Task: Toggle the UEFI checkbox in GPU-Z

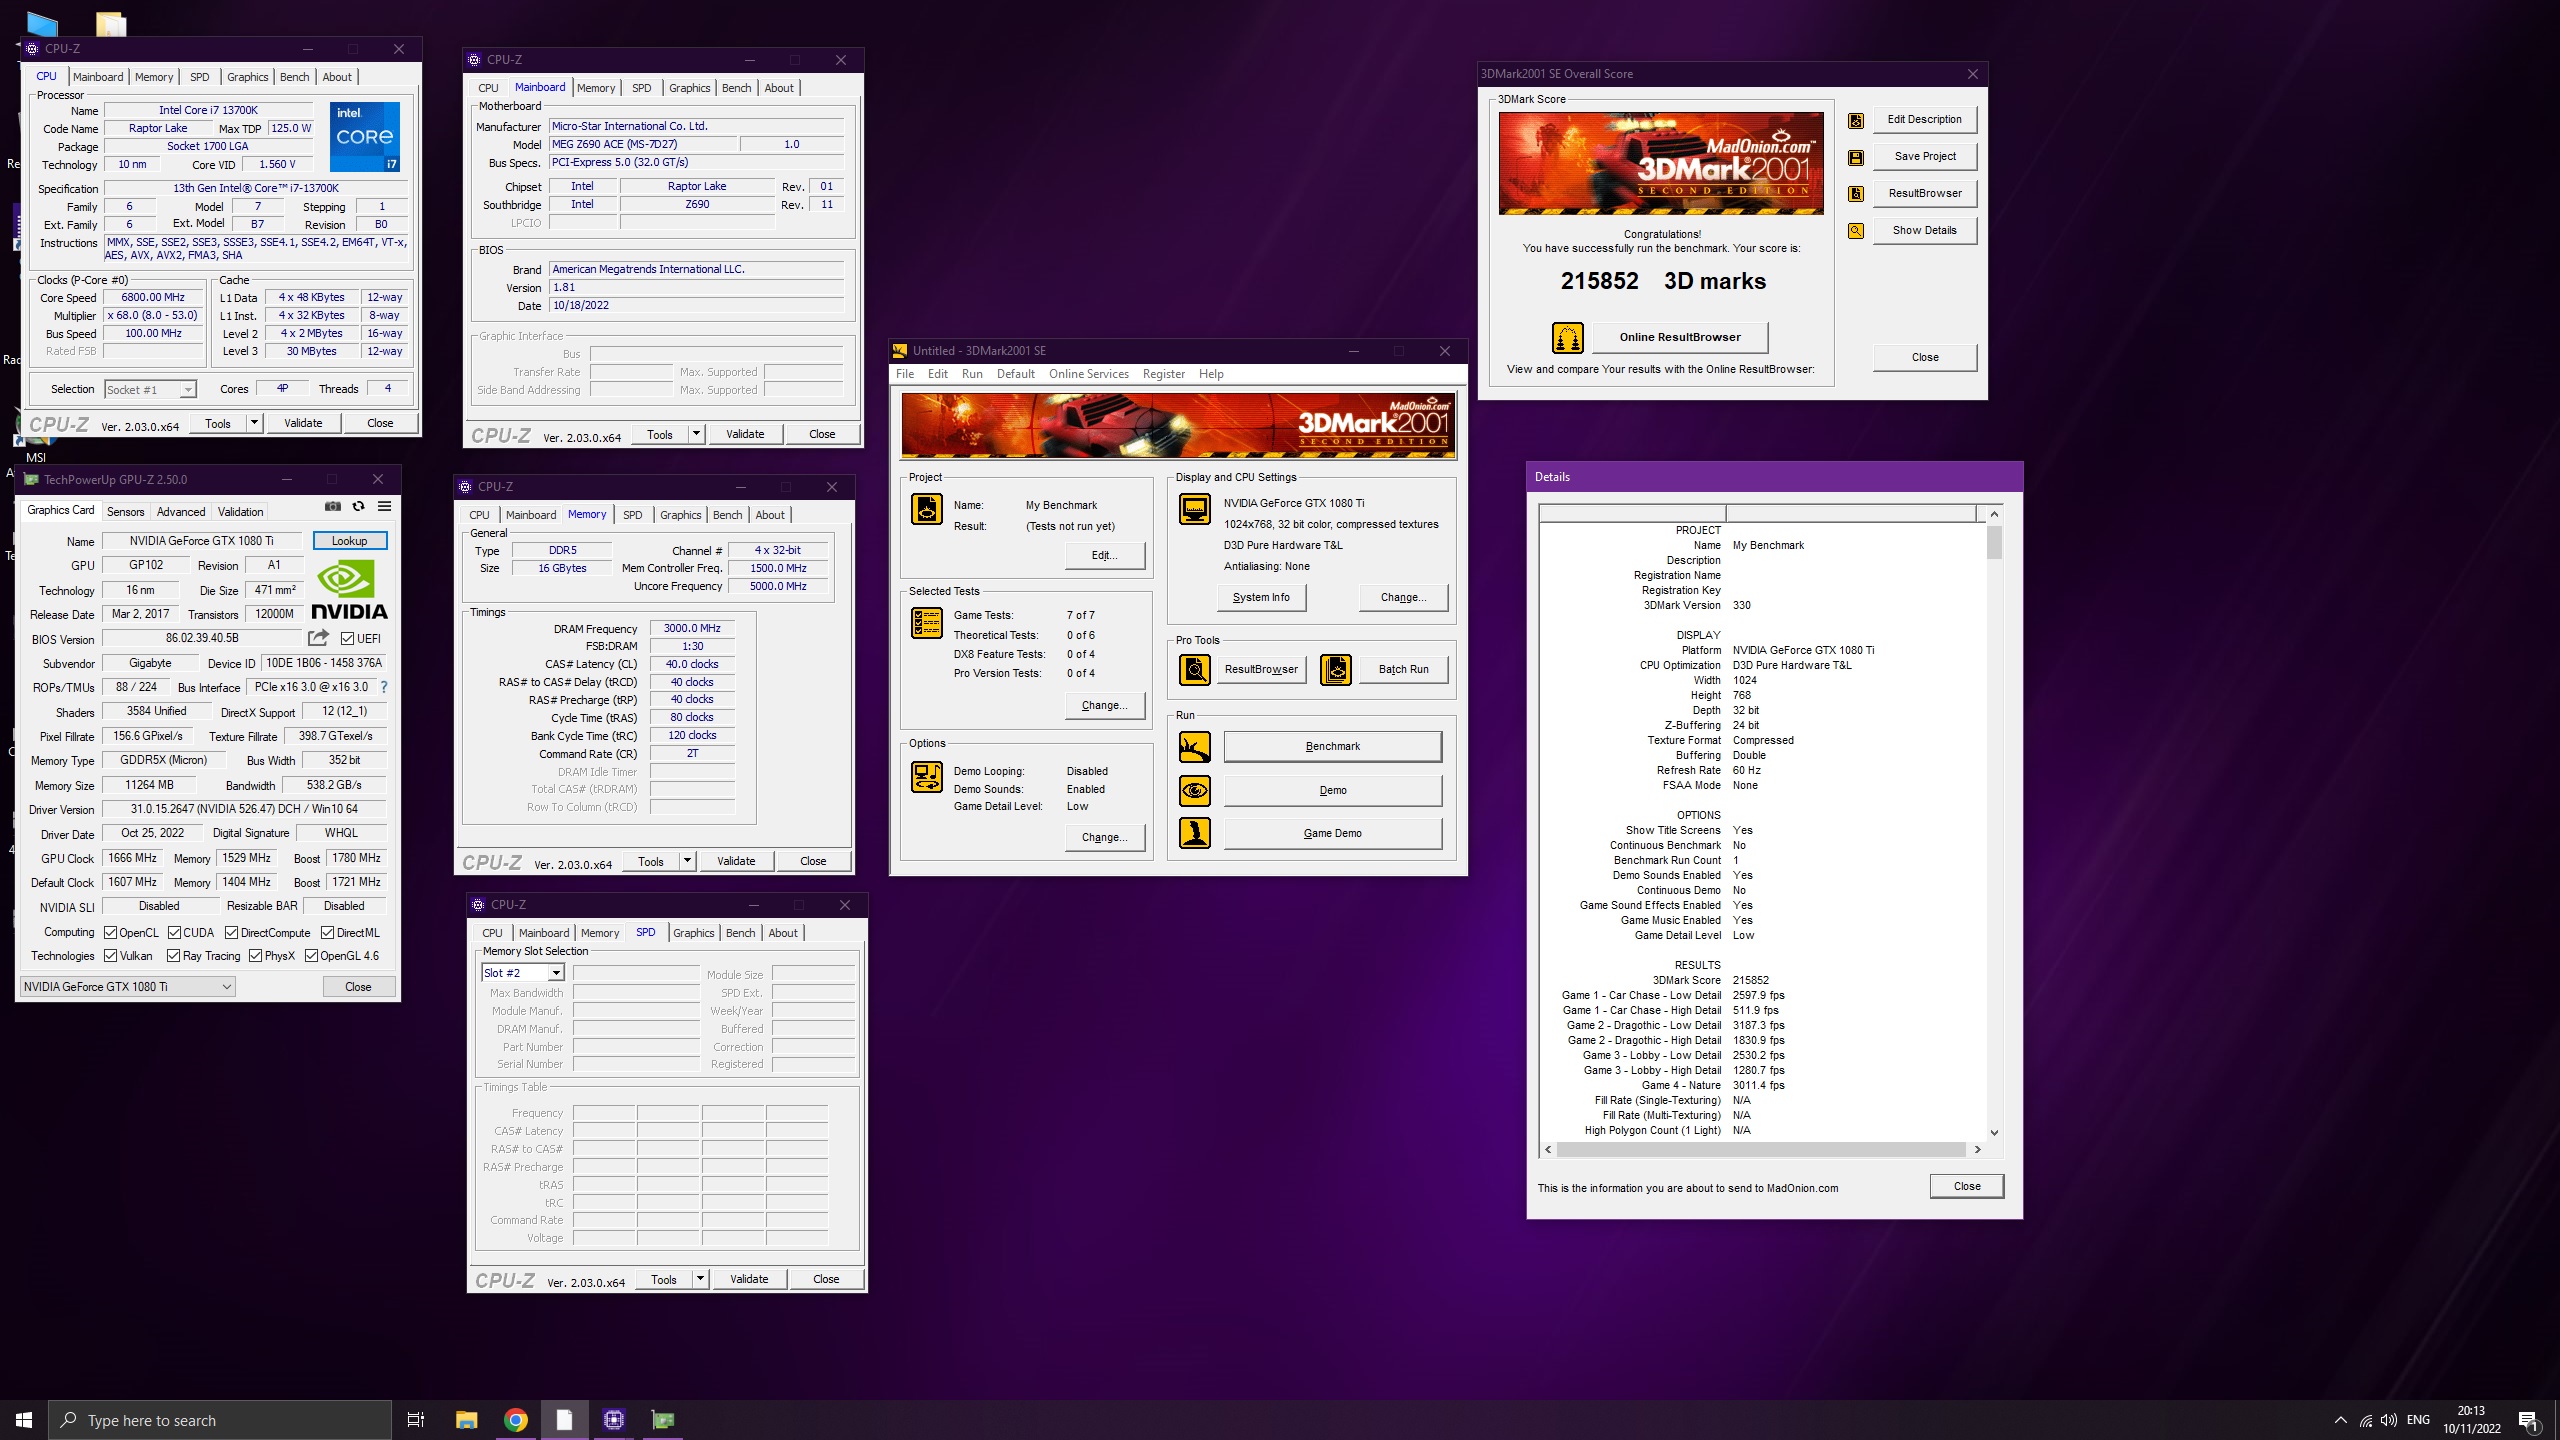Action: 348,639
